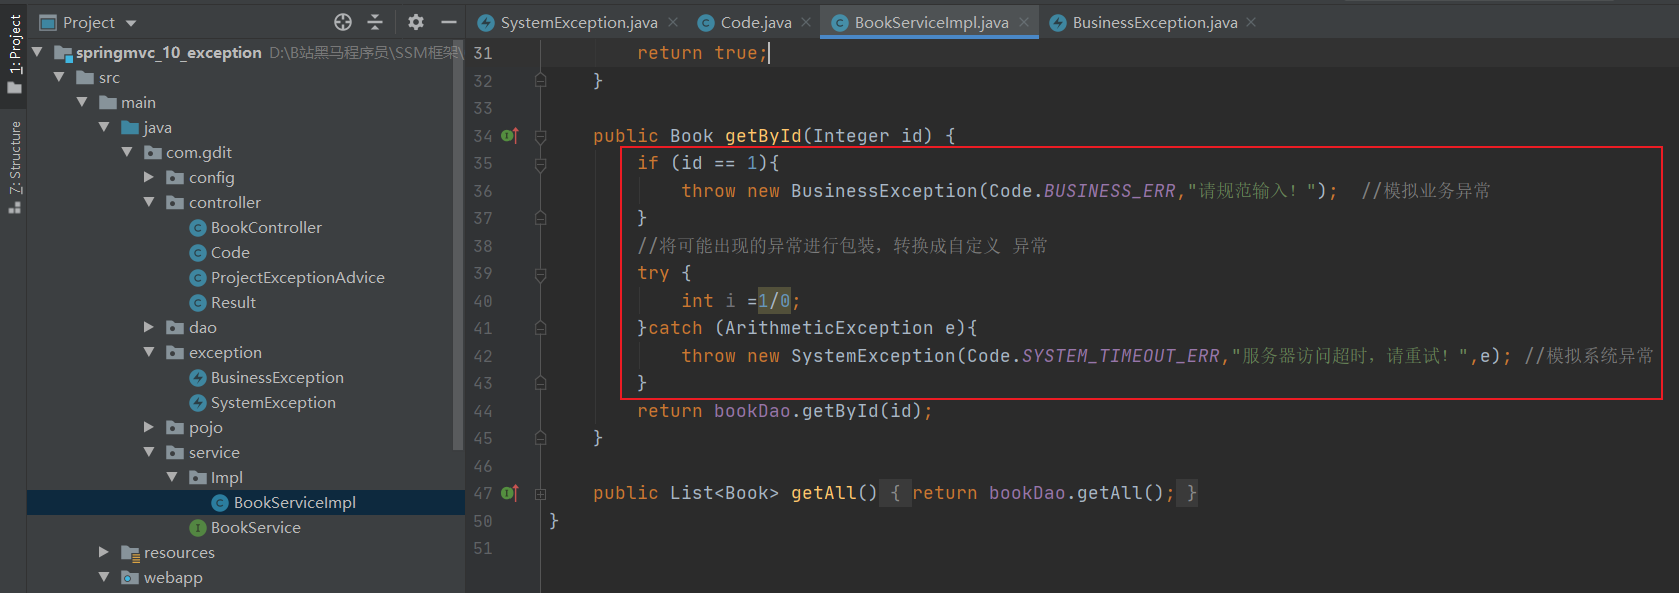Click the BusinessException class icon

[198, 377]
